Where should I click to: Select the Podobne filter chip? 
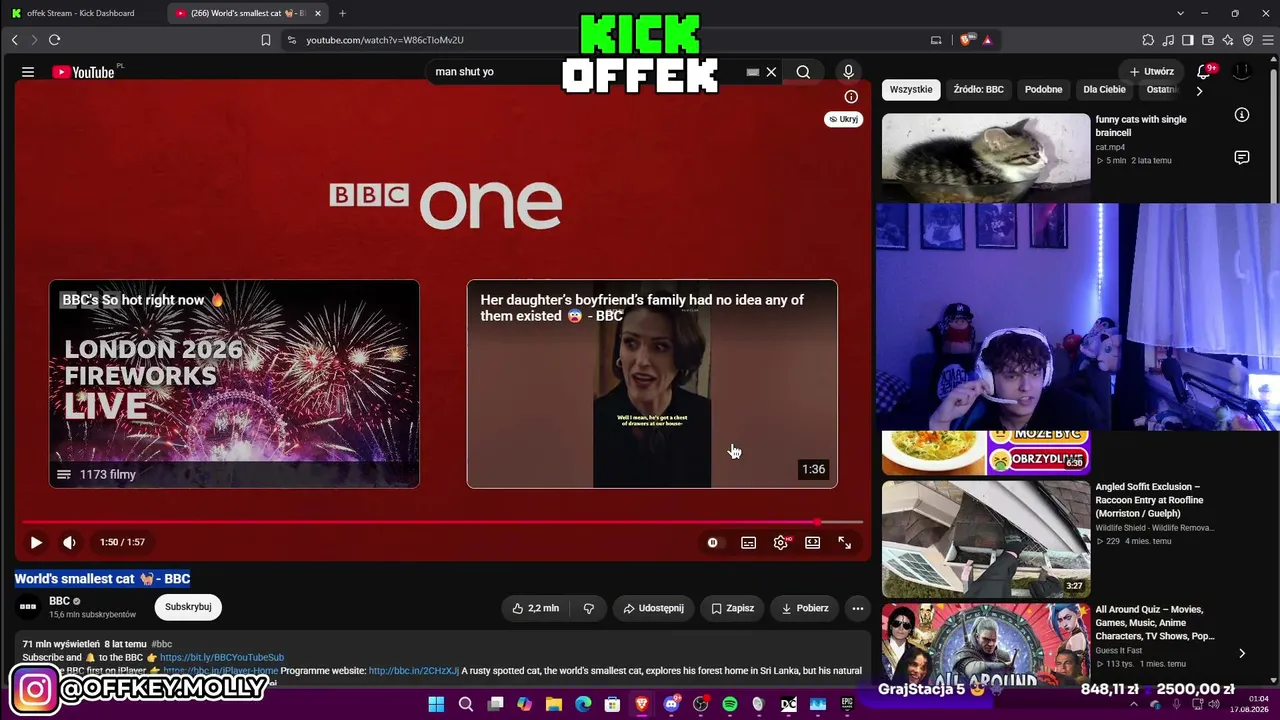tap(1043, 89)
